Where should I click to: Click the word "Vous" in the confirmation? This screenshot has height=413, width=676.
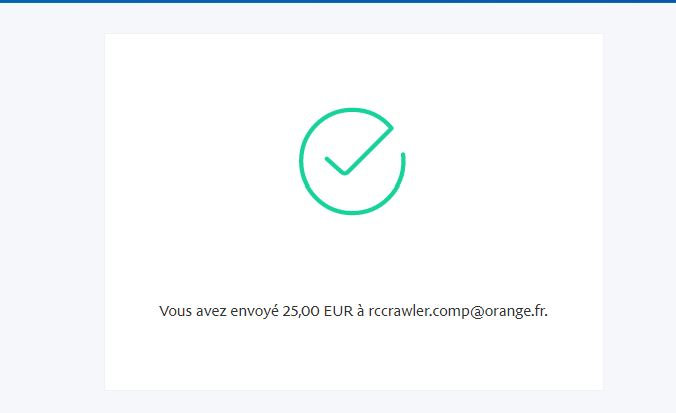[175, 311]
